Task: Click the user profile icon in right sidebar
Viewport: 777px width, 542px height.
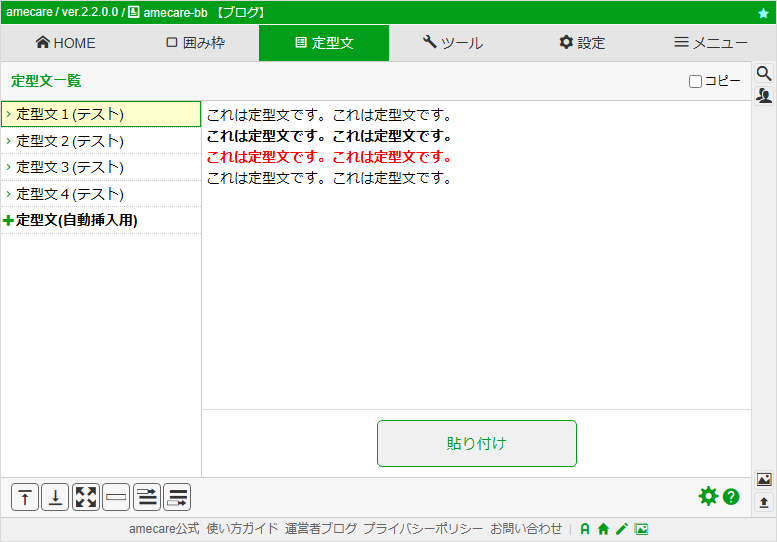Action: click(764, 95)
